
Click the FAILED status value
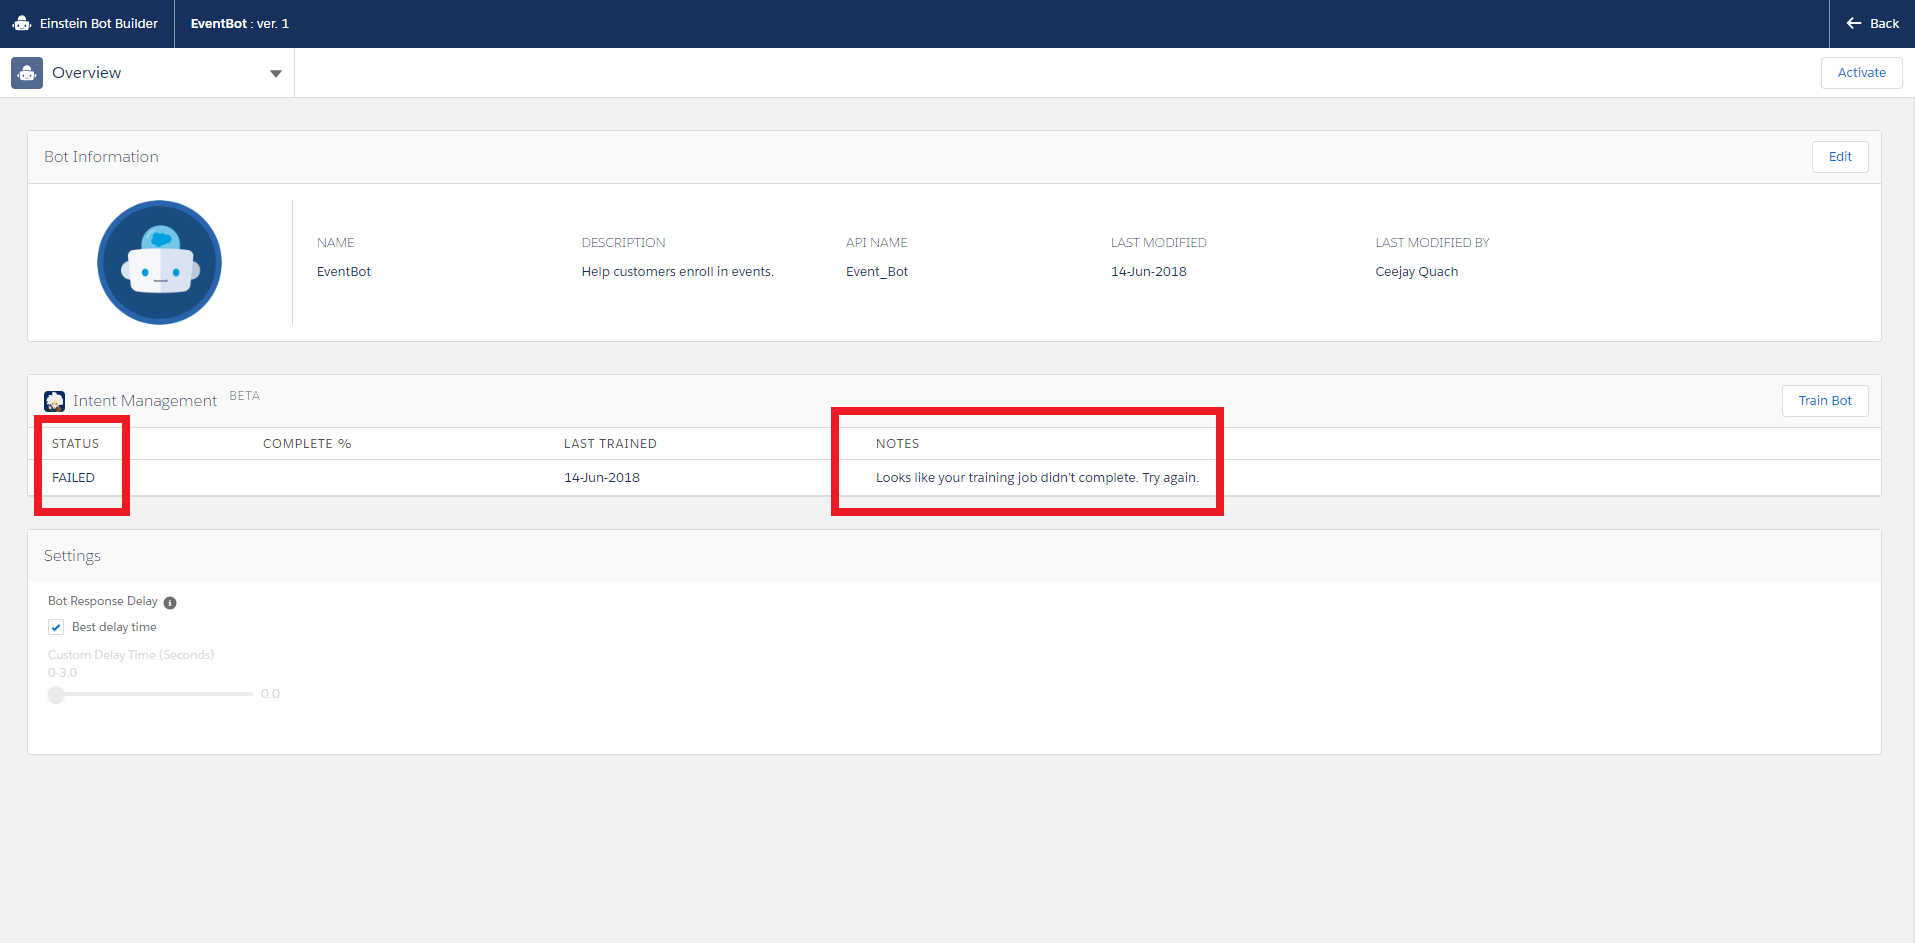click(x=73, y=478)
